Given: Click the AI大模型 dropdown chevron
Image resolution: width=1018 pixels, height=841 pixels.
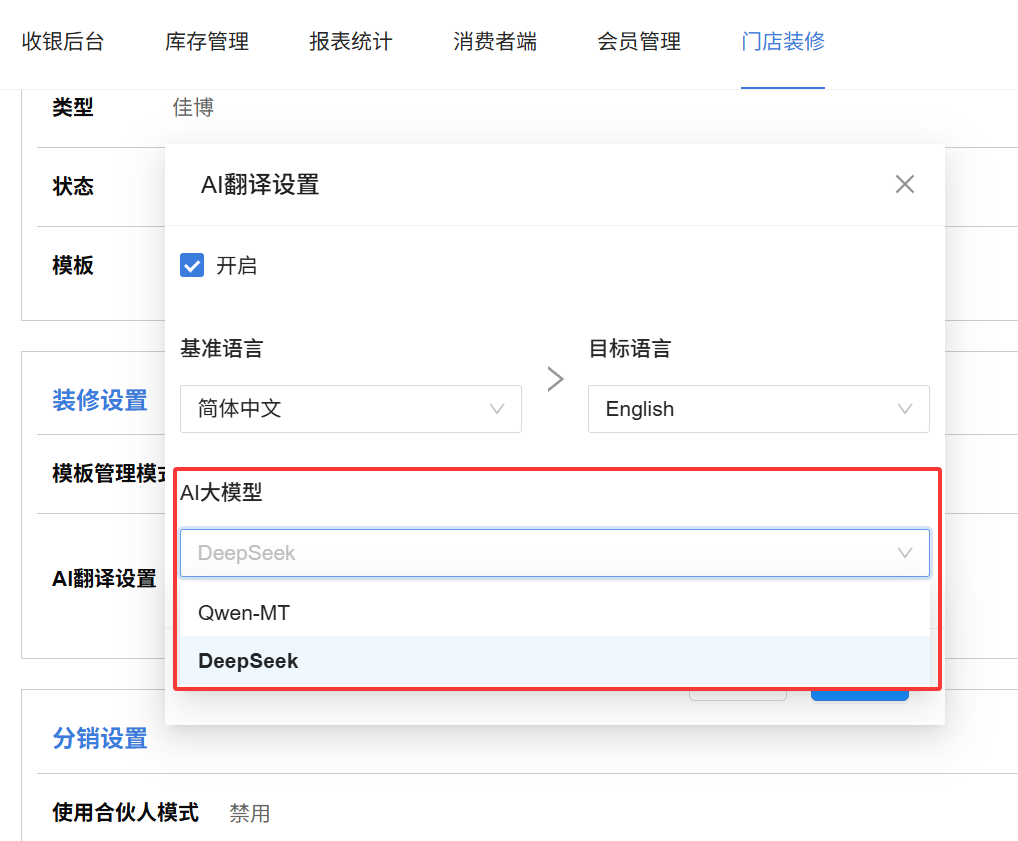Looking at the screenshot, I should click(904, 553).
